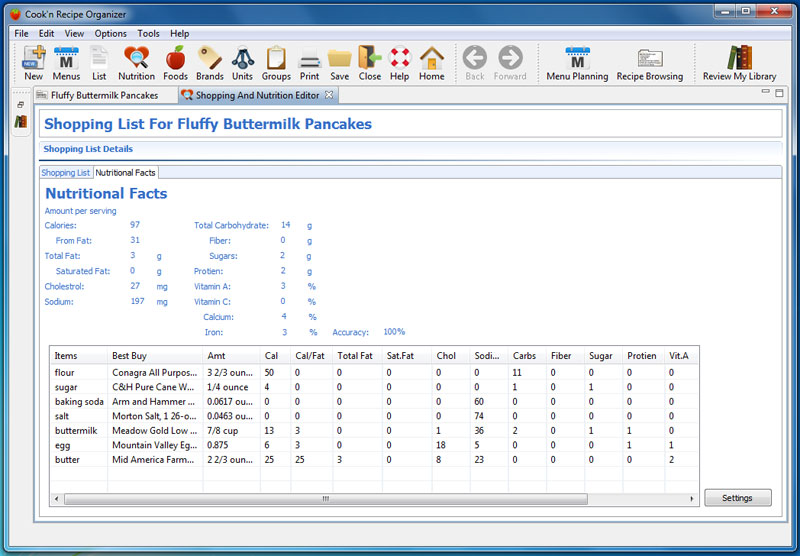Select the salt row item
Image resolution: width=800 pixels, height=556 pixels.
pyautogui.click(x=62, y=416)
